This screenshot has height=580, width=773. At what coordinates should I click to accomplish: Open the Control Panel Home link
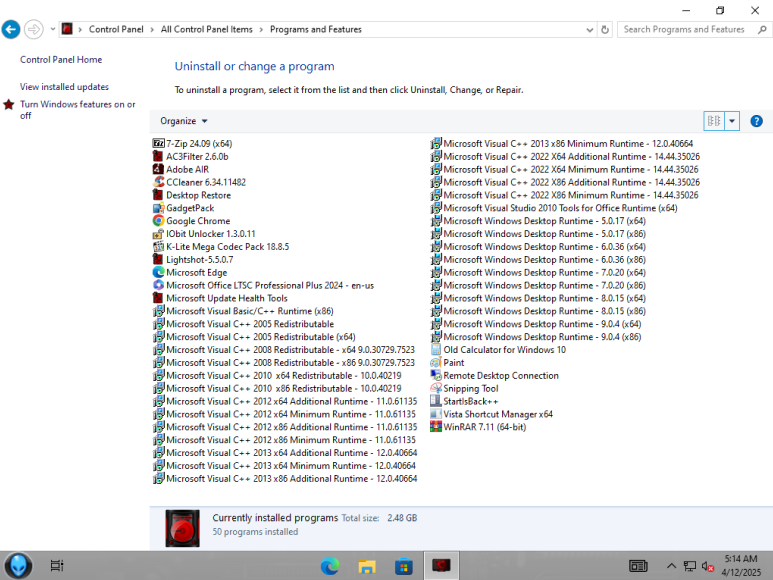(x=61, y=60)
